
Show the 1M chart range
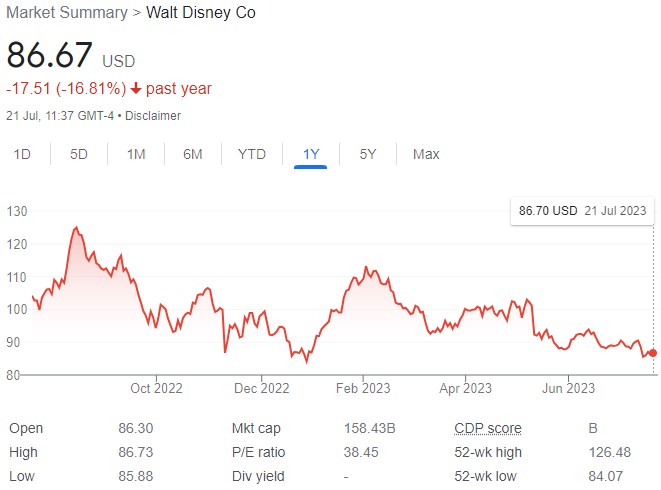(x=136, y=154)
